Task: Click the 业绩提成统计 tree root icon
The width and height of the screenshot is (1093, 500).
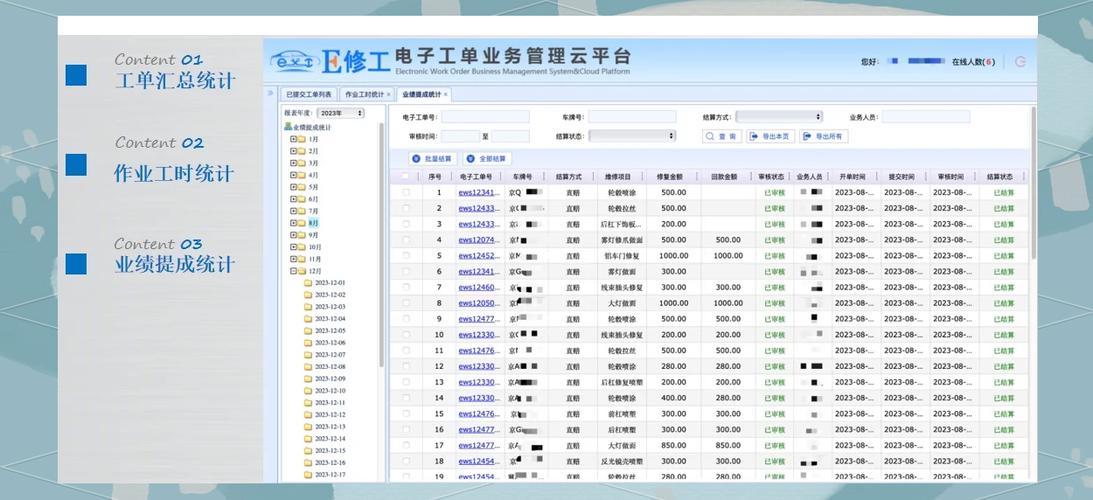Action: (x=288, y=127)
